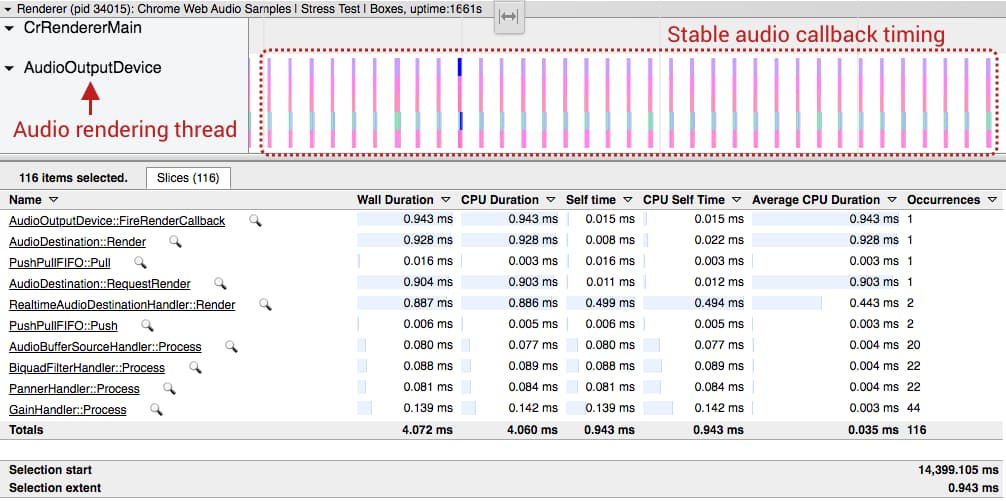The width and height of the screenshot is (1006, 501).
Task: Click magnifier icon next to RealtimeAudioDestinationHandler::Render
Action: [265, 304]
